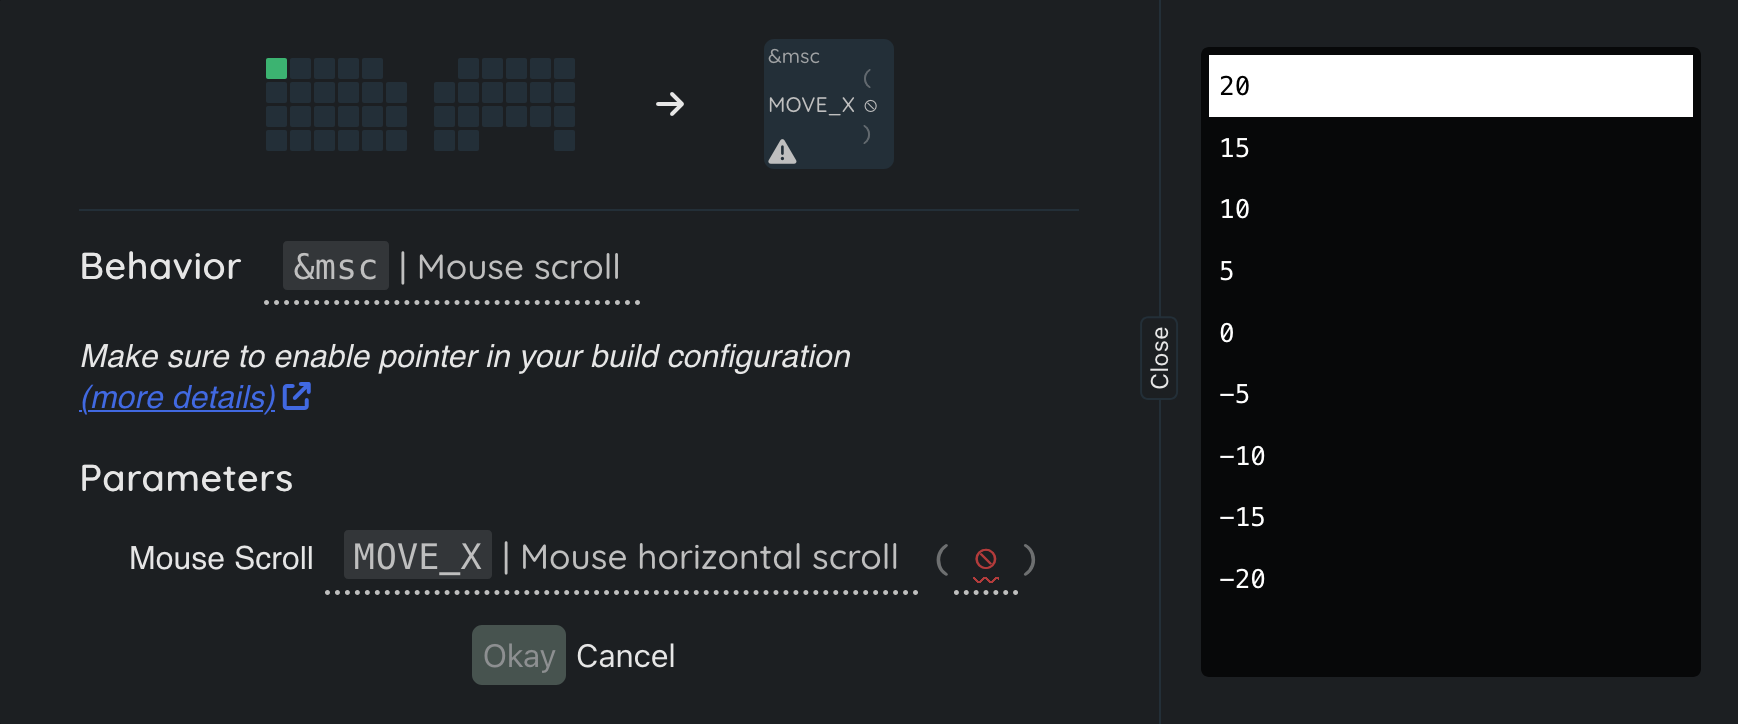Click the warning triangle icon on the key preview
Image resolution: width=1738 pixels, height=724 pixels.
click(x=782, y=152)
